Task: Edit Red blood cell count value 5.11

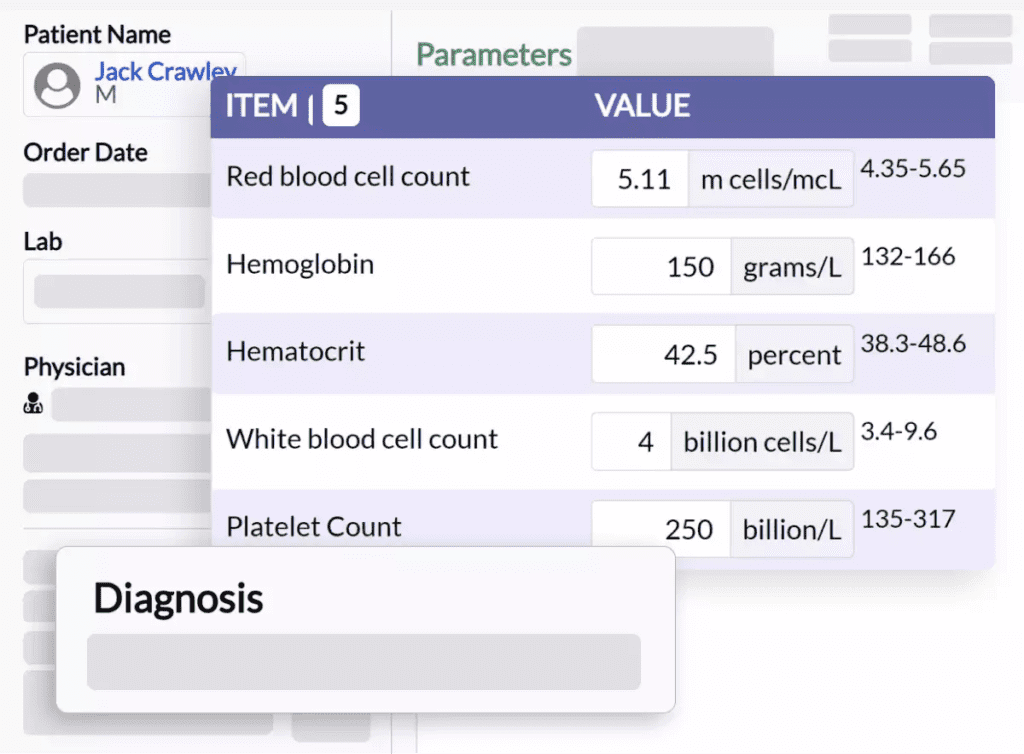Action: pyautogui.click(x=640, y=180)
